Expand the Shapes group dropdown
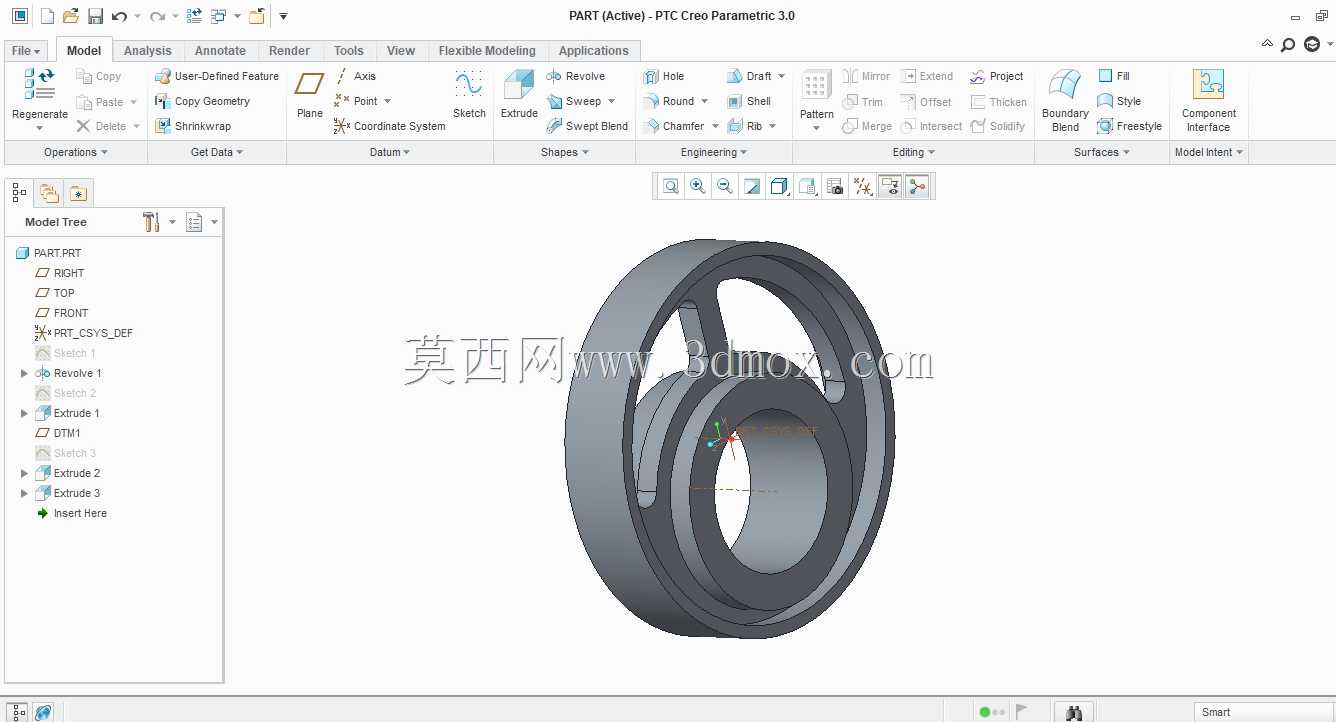The width and height of the screenshot is (1336, 722). coord(565,152)
